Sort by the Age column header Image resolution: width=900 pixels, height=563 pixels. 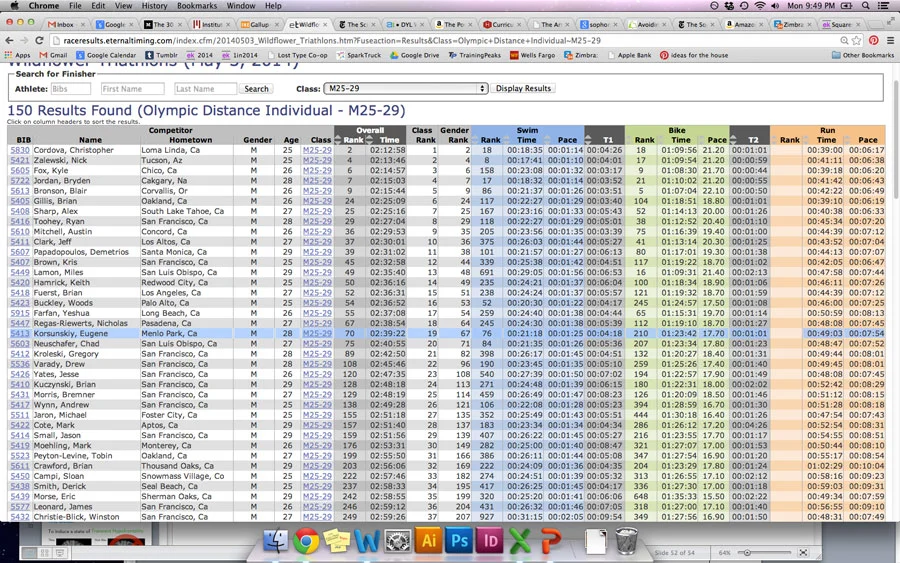[x=291, y=140]
